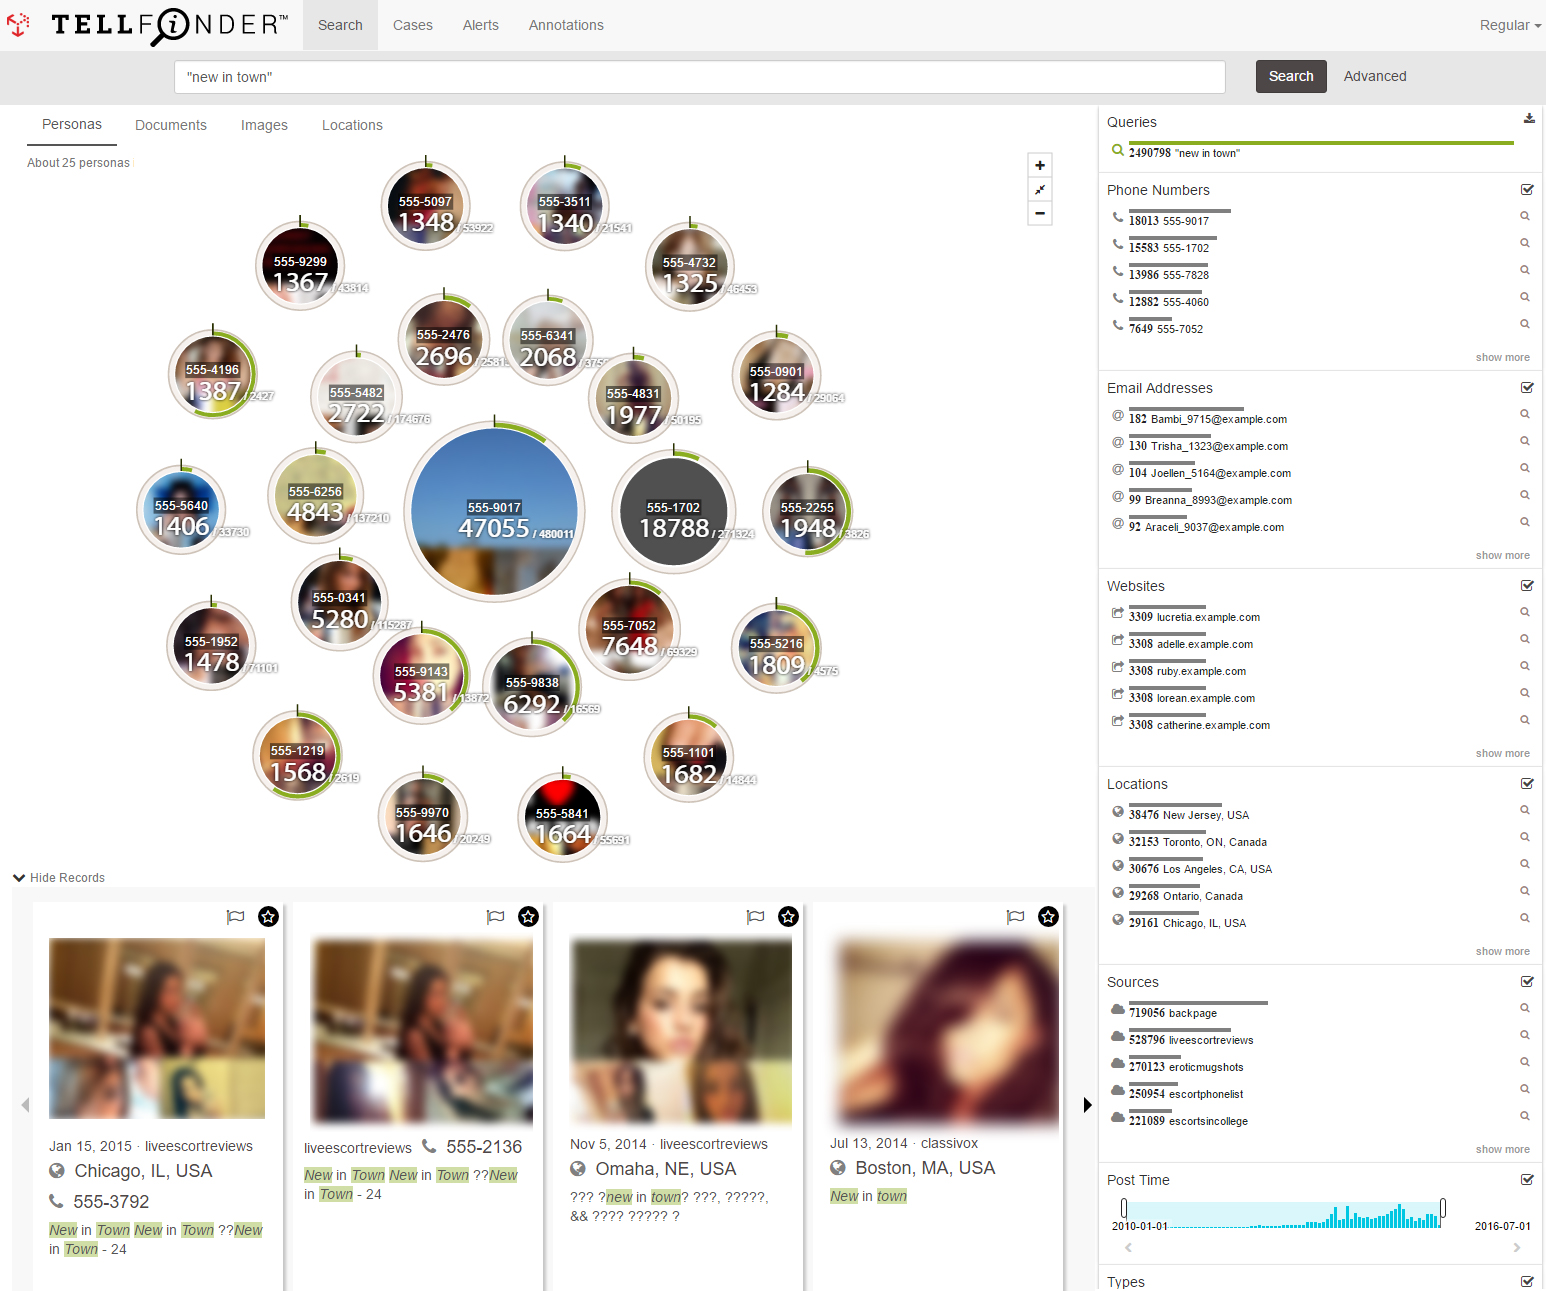Viewport: 1546px width, 1291px height.
Task: Download queries using the export icon
Action: pyautogui.click(x=1528, y=119)
